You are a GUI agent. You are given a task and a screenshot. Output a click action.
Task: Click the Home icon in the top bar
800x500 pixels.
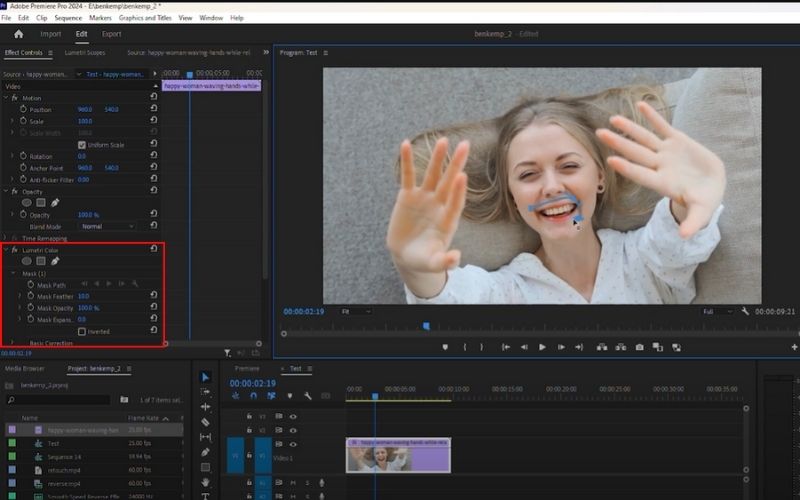[18, 34]
